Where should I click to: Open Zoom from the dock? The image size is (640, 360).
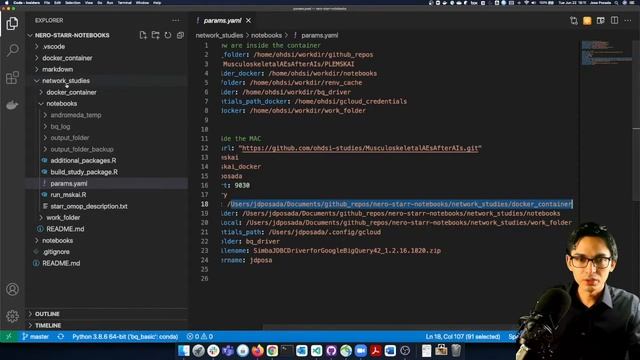pos(360,351)
